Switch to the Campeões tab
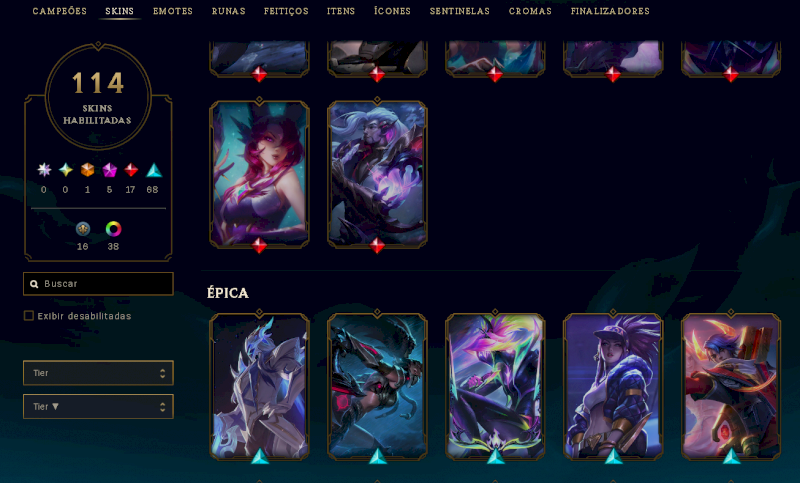Image resolution: width=800 pixels, height=483 pixels. coord(59,11)
